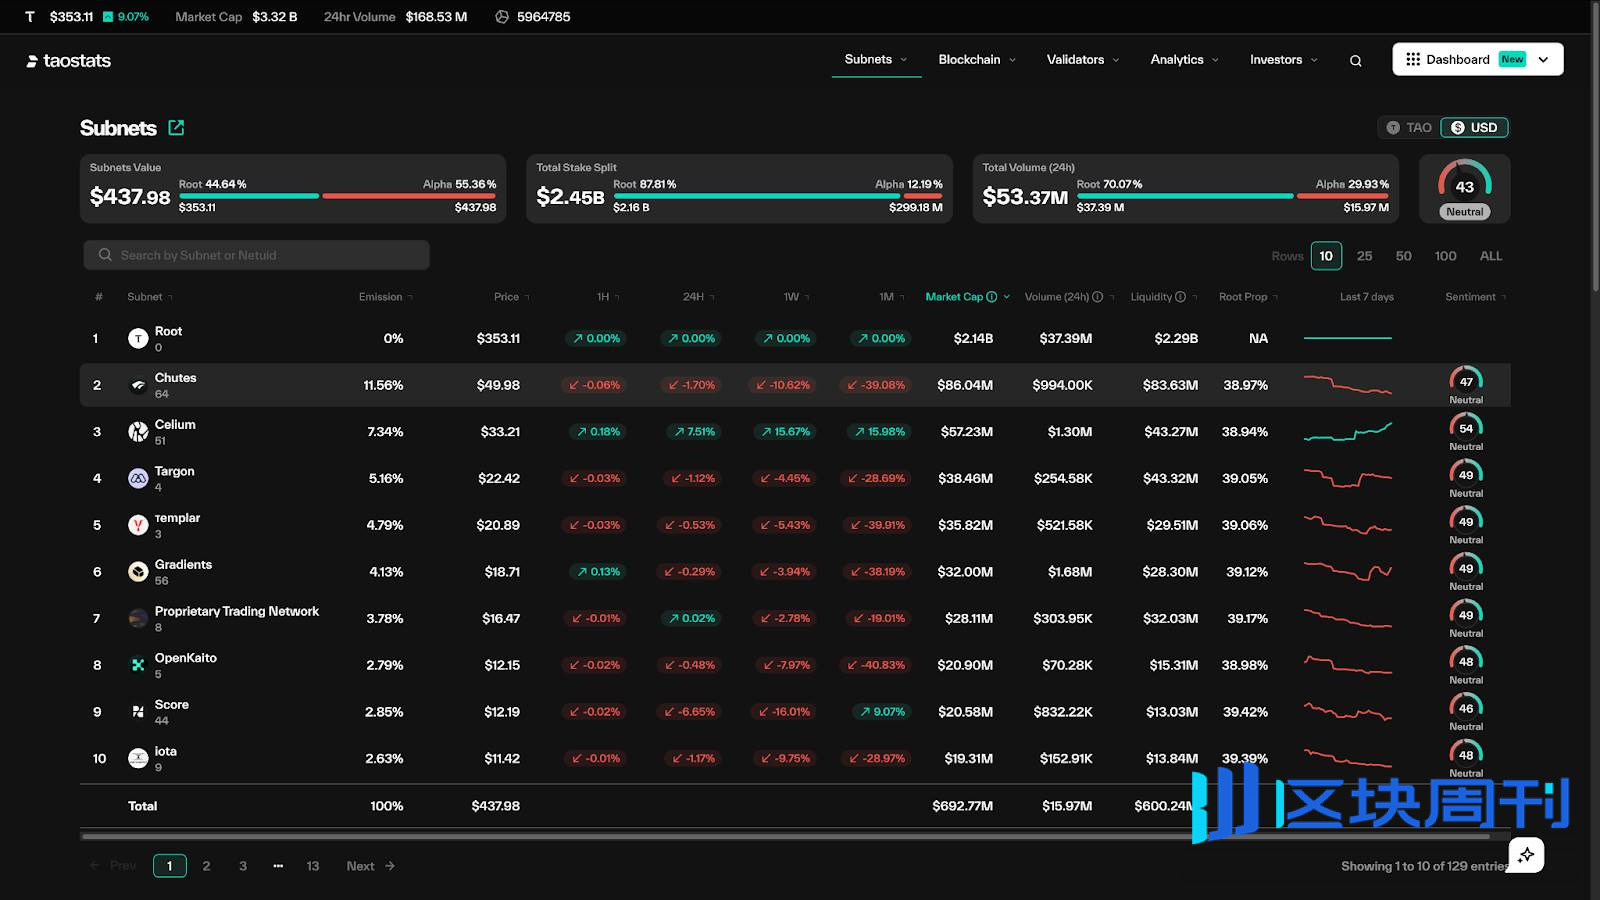Show ALL rows

tap(1491, 256)
